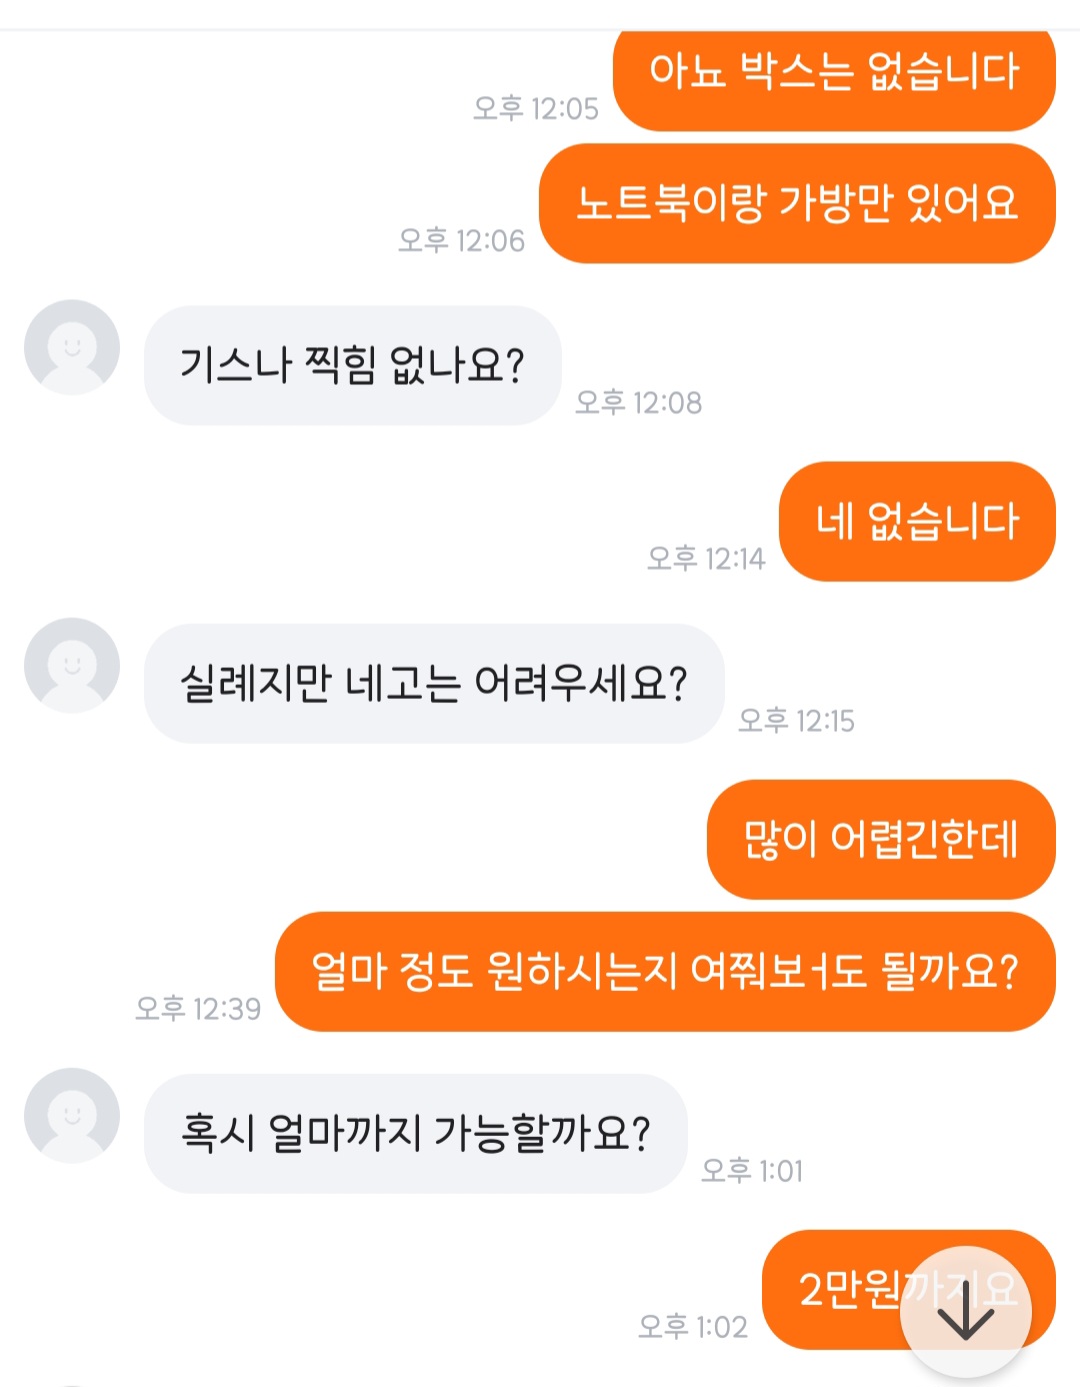Click the 오후 12:14 timestamp
The height and width of the screenshot is (1387, 1080).
(x=706, y=558)
